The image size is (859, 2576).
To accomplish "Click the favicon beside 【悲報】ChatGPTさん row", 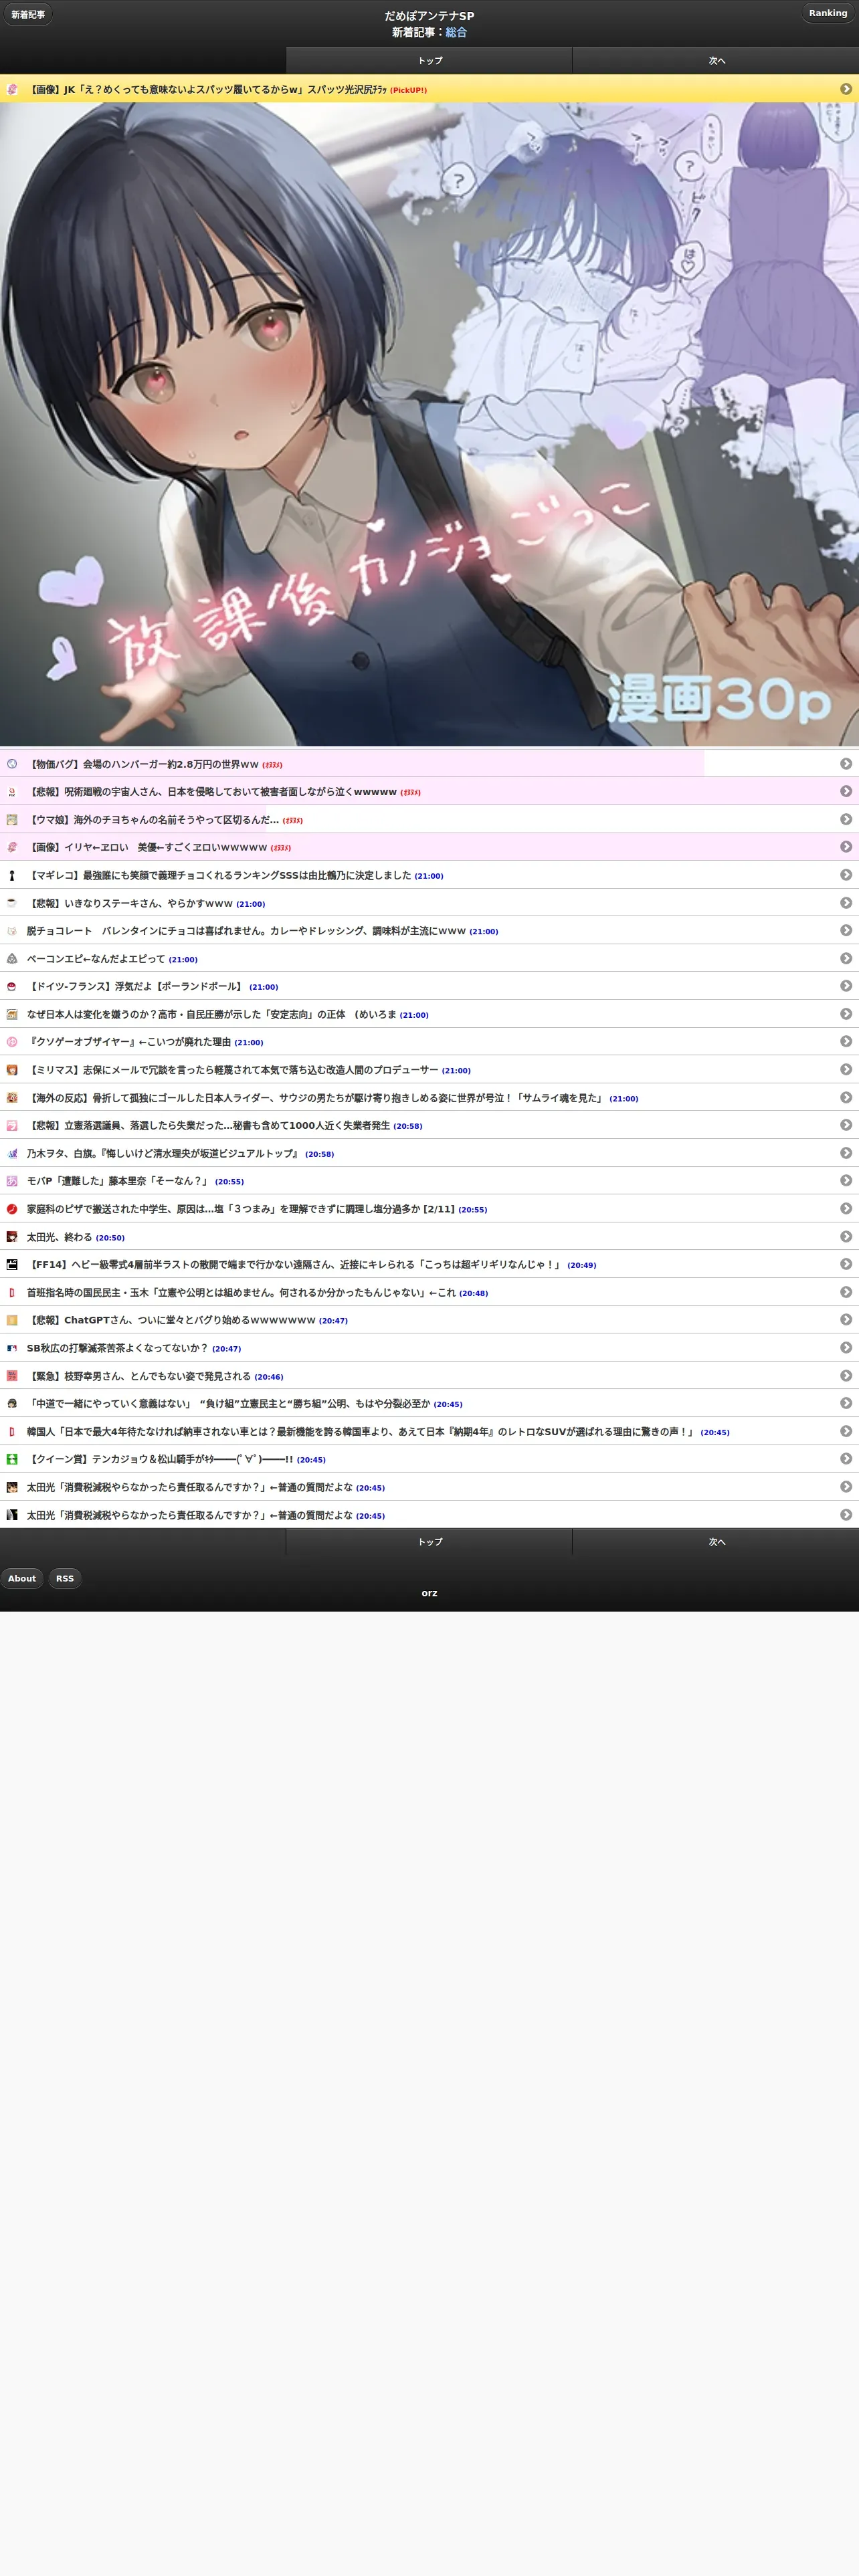I will pyautogui.click(x=12, y=1320).
